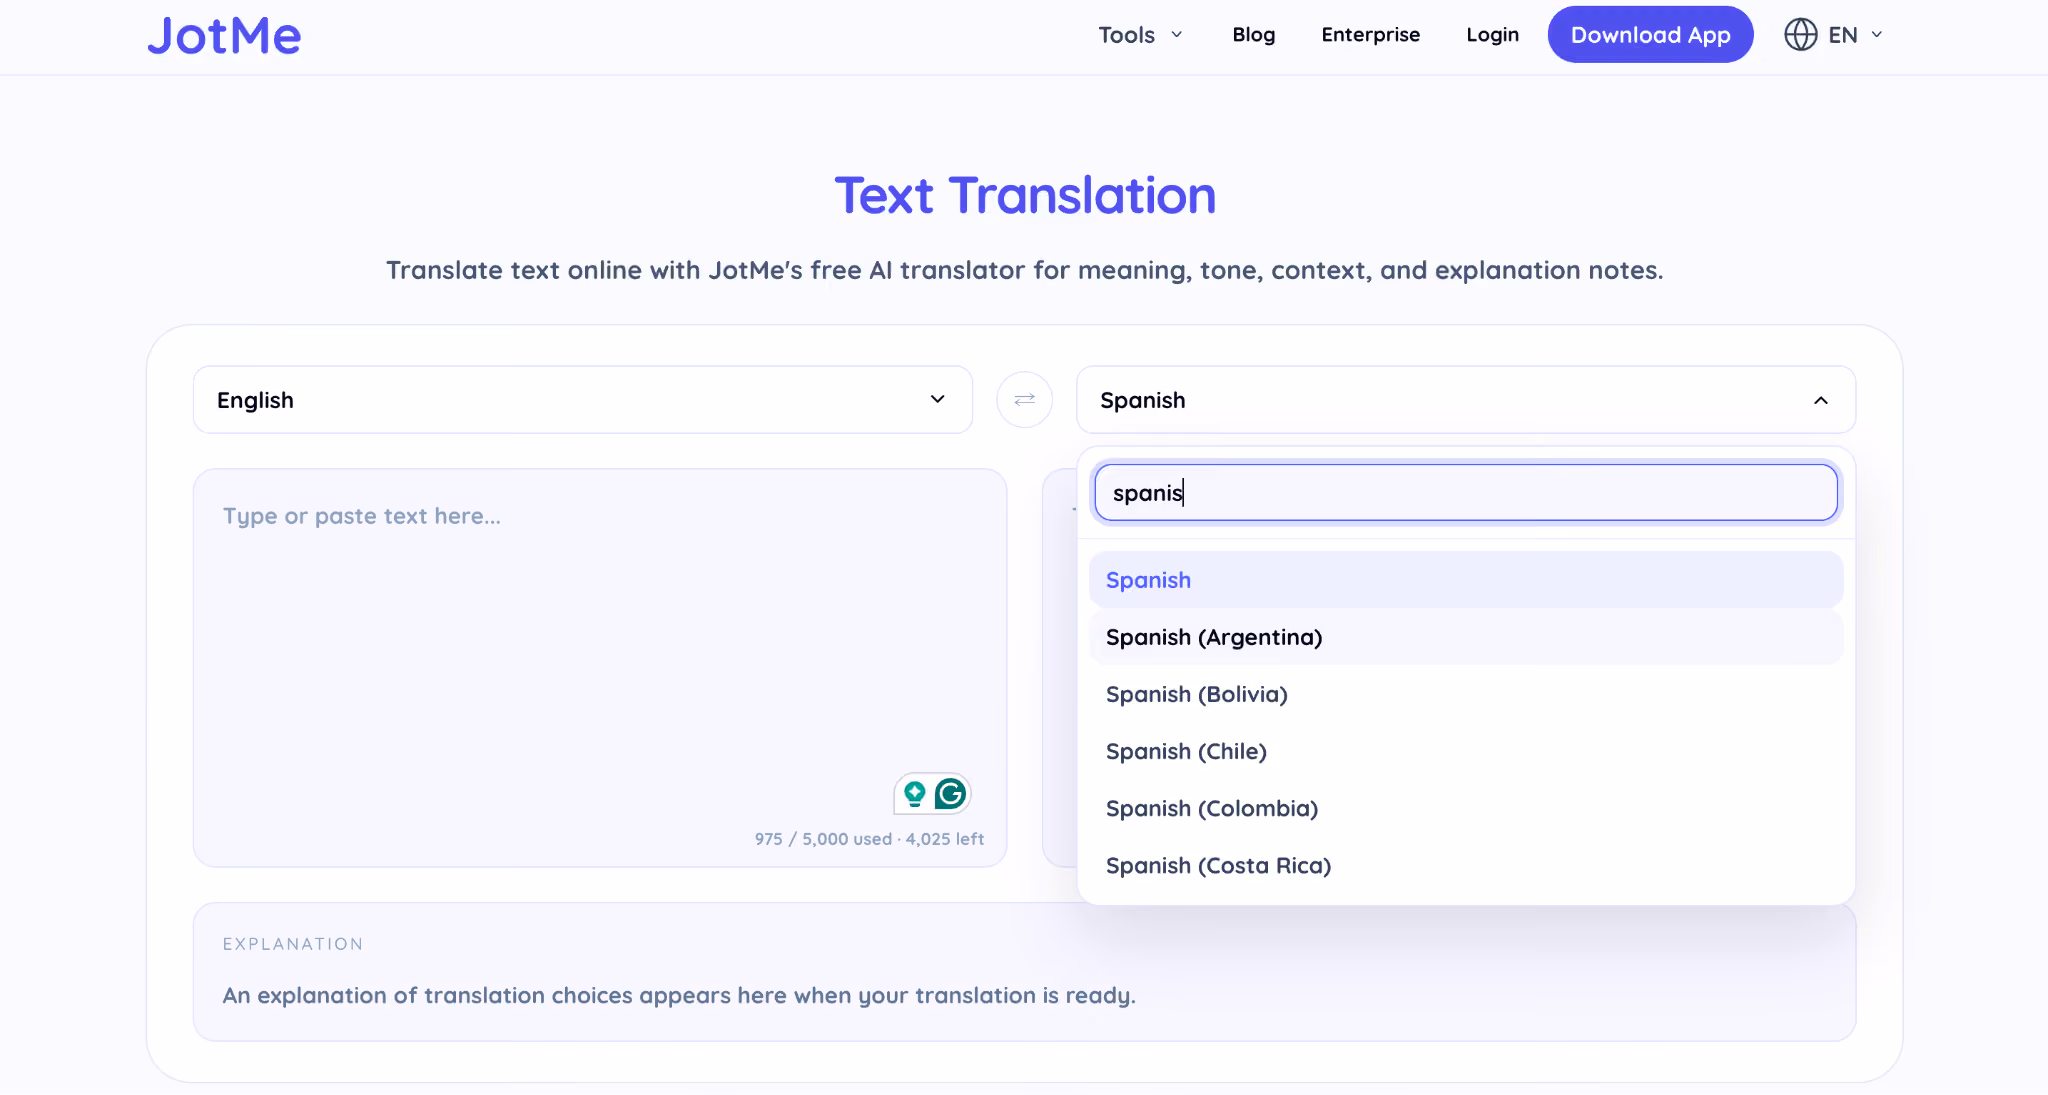
Task: Click the Login link
Action: [x=1492, y=35]
